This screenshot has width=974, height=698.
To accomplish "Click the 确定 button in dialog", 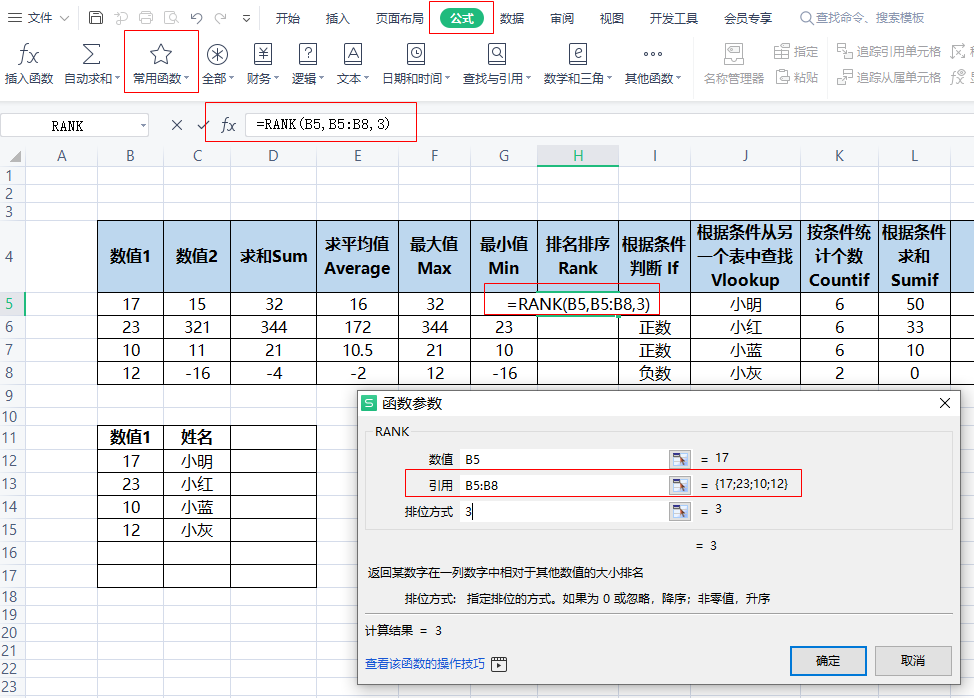I will point(828,661).
